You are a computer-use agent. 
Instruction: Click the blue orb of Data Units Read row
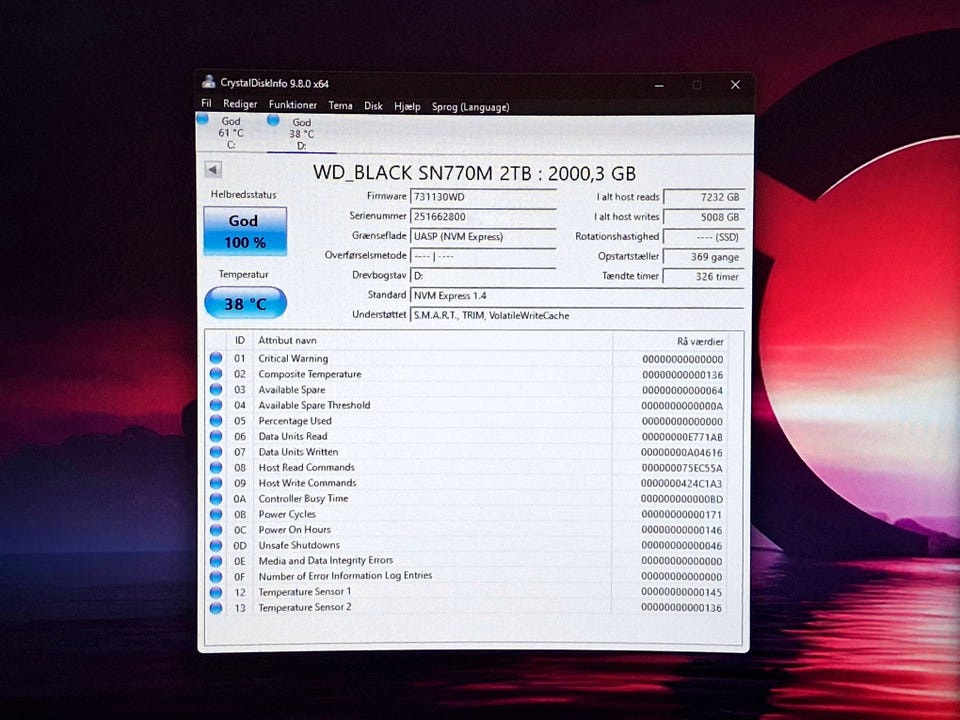216,436
